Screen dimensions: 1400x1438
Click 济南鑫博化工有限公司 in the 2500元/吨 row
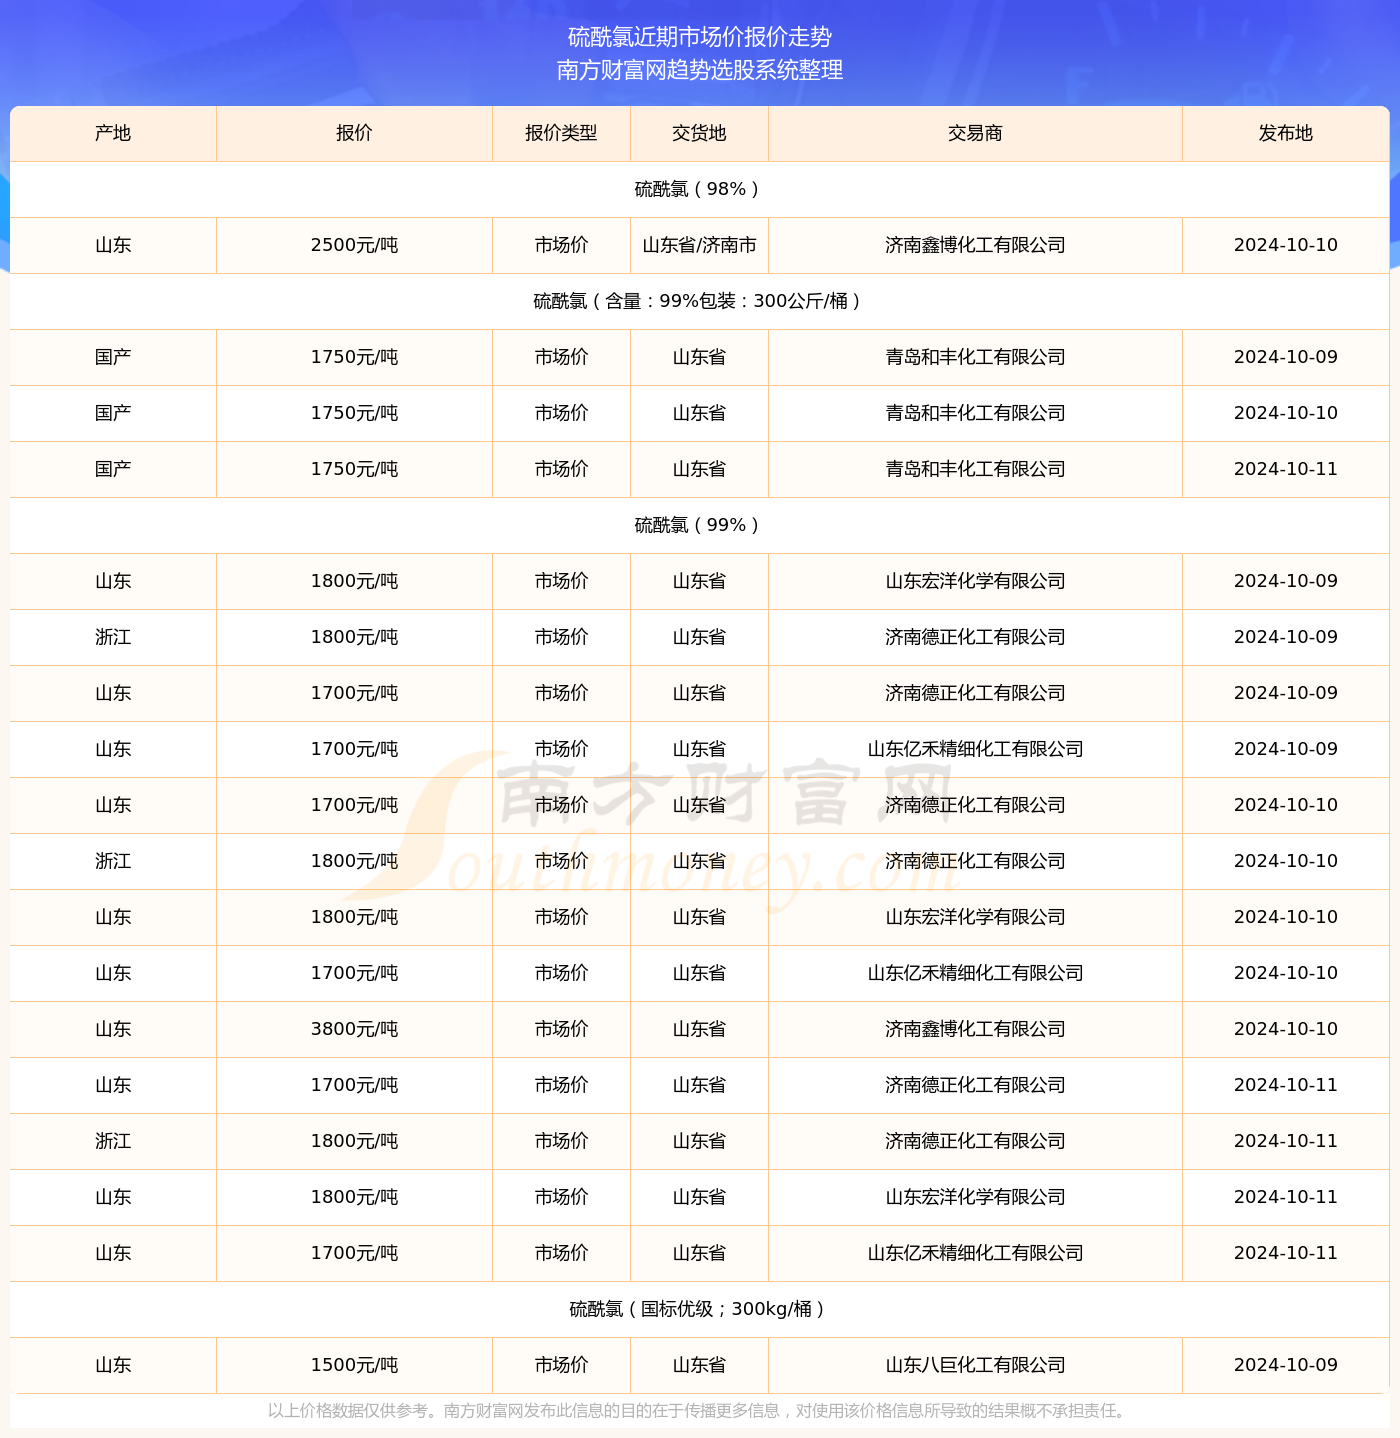975,245
